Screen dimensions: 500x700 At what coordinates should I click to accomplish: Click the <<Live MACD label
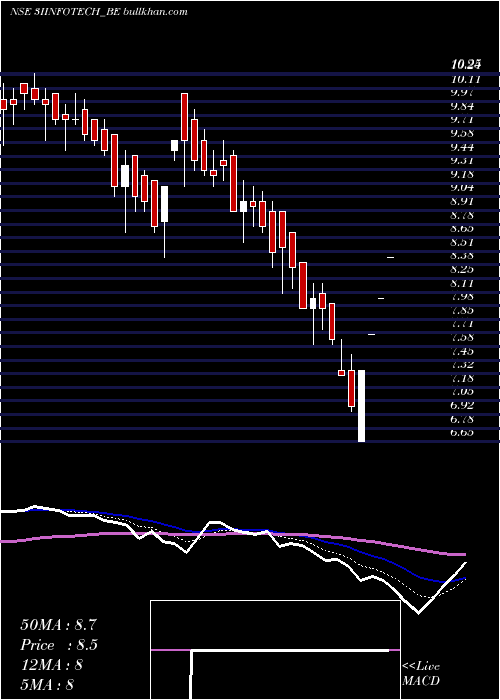(421, 674)
